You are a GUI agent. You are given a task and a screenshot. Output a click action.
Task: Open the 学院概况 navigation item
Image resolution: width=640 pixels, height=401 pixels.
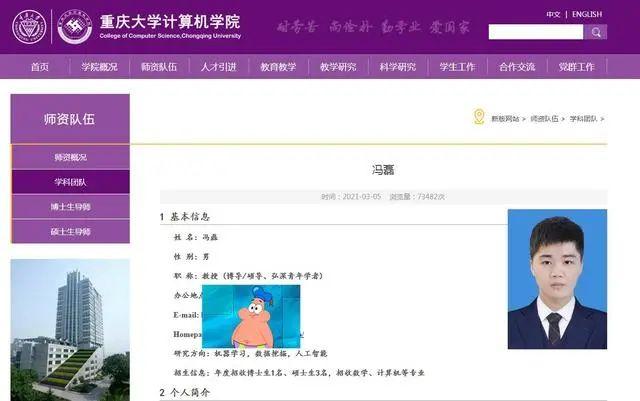pyautogui.click(x=99, y=67)
